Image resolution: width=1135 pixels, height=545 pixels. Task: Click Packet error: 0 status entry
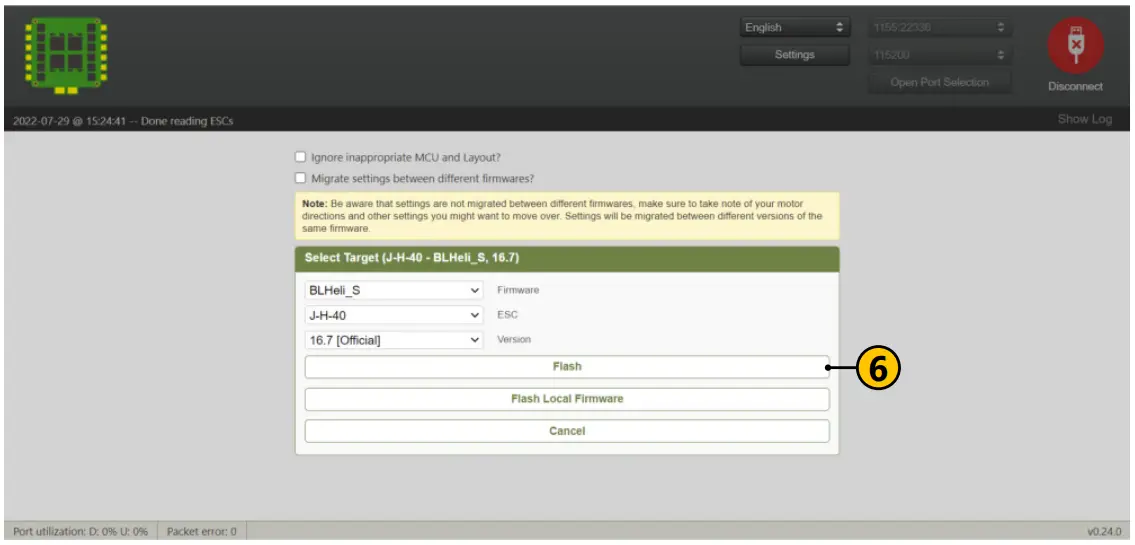[x=201, y=531]
